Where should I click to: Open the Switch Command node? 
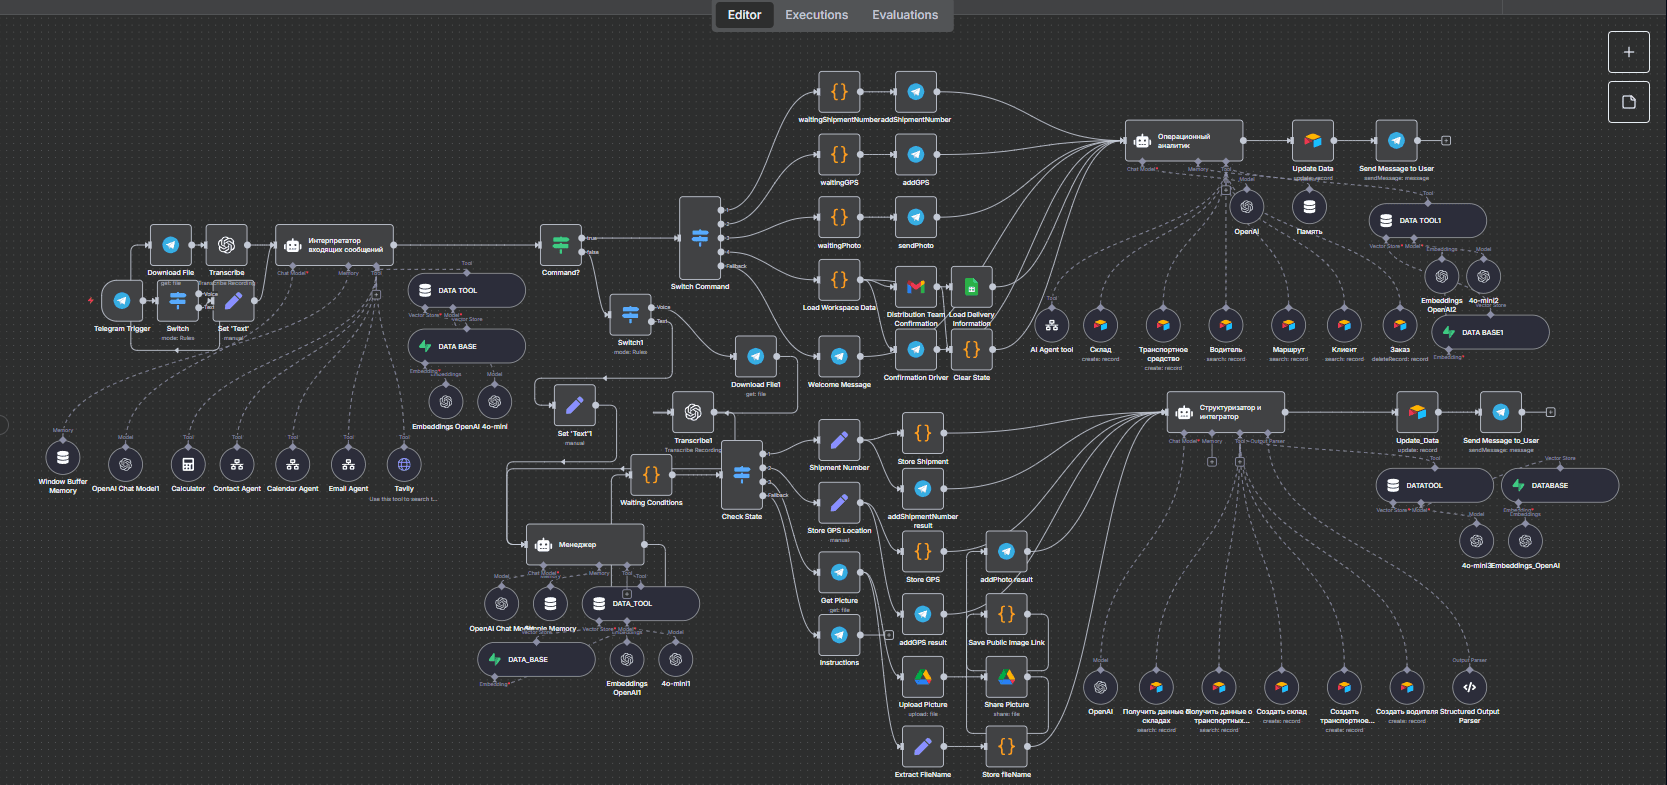[x=700, y=238]
